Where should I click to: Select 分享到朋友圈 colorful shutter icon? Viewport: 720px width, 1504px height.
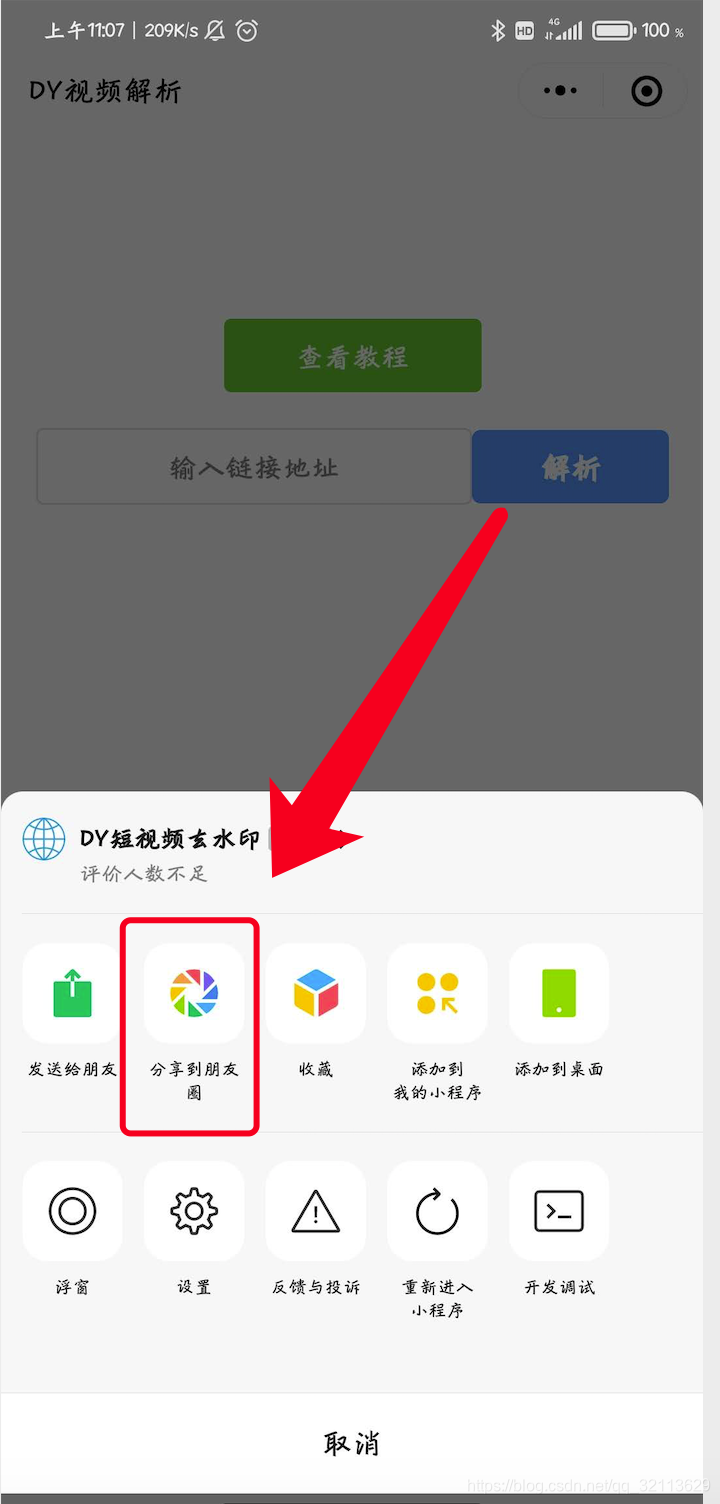click(194, 993)
